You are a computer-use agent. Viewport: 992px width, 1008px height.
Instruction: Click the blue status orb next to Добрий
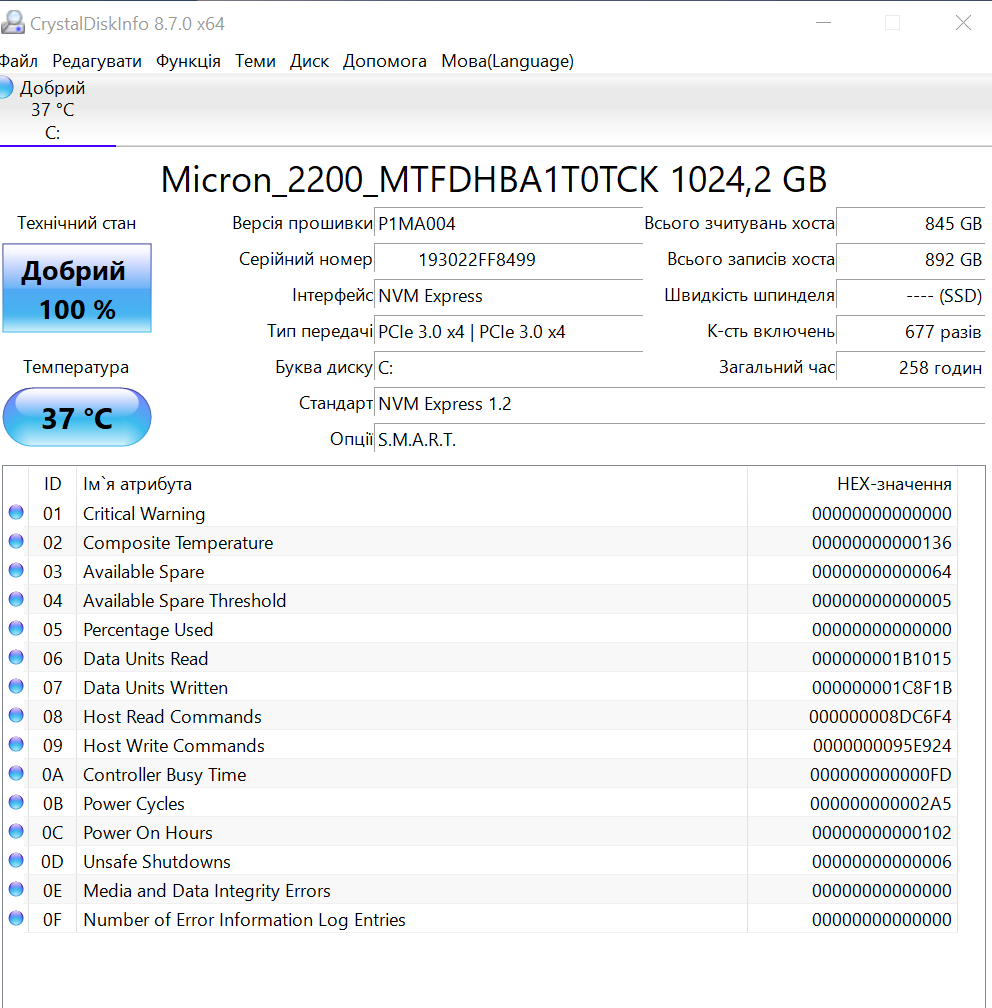coord(5,88)
